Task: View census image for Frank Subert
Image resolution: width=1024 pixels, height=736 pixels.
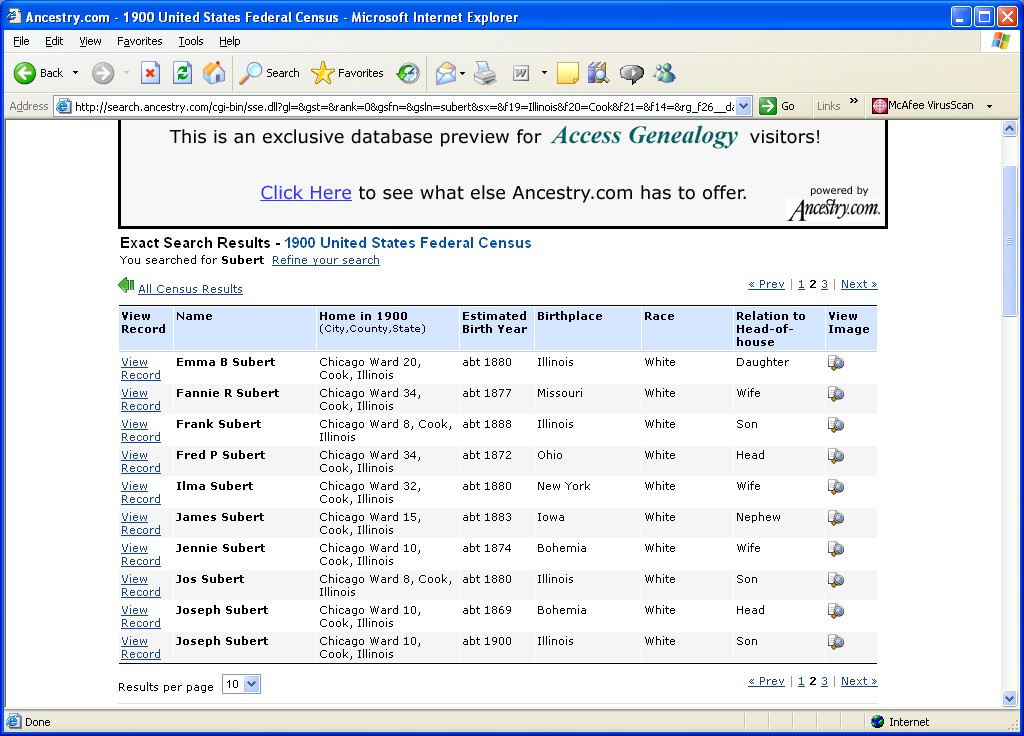Action: pyautogui.click(x=836, y=425)
